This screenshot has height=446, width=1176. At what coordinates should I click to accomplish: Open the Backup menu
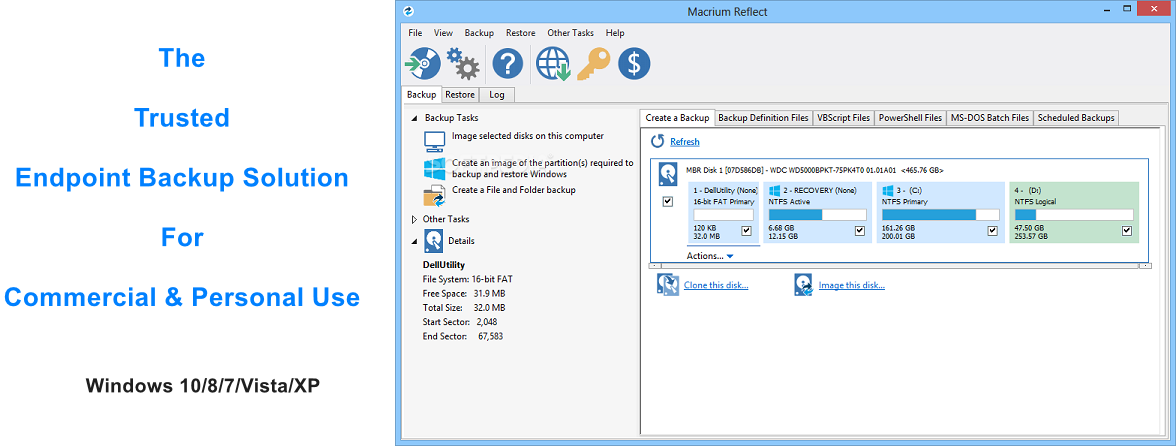click(x=479, y=33)
